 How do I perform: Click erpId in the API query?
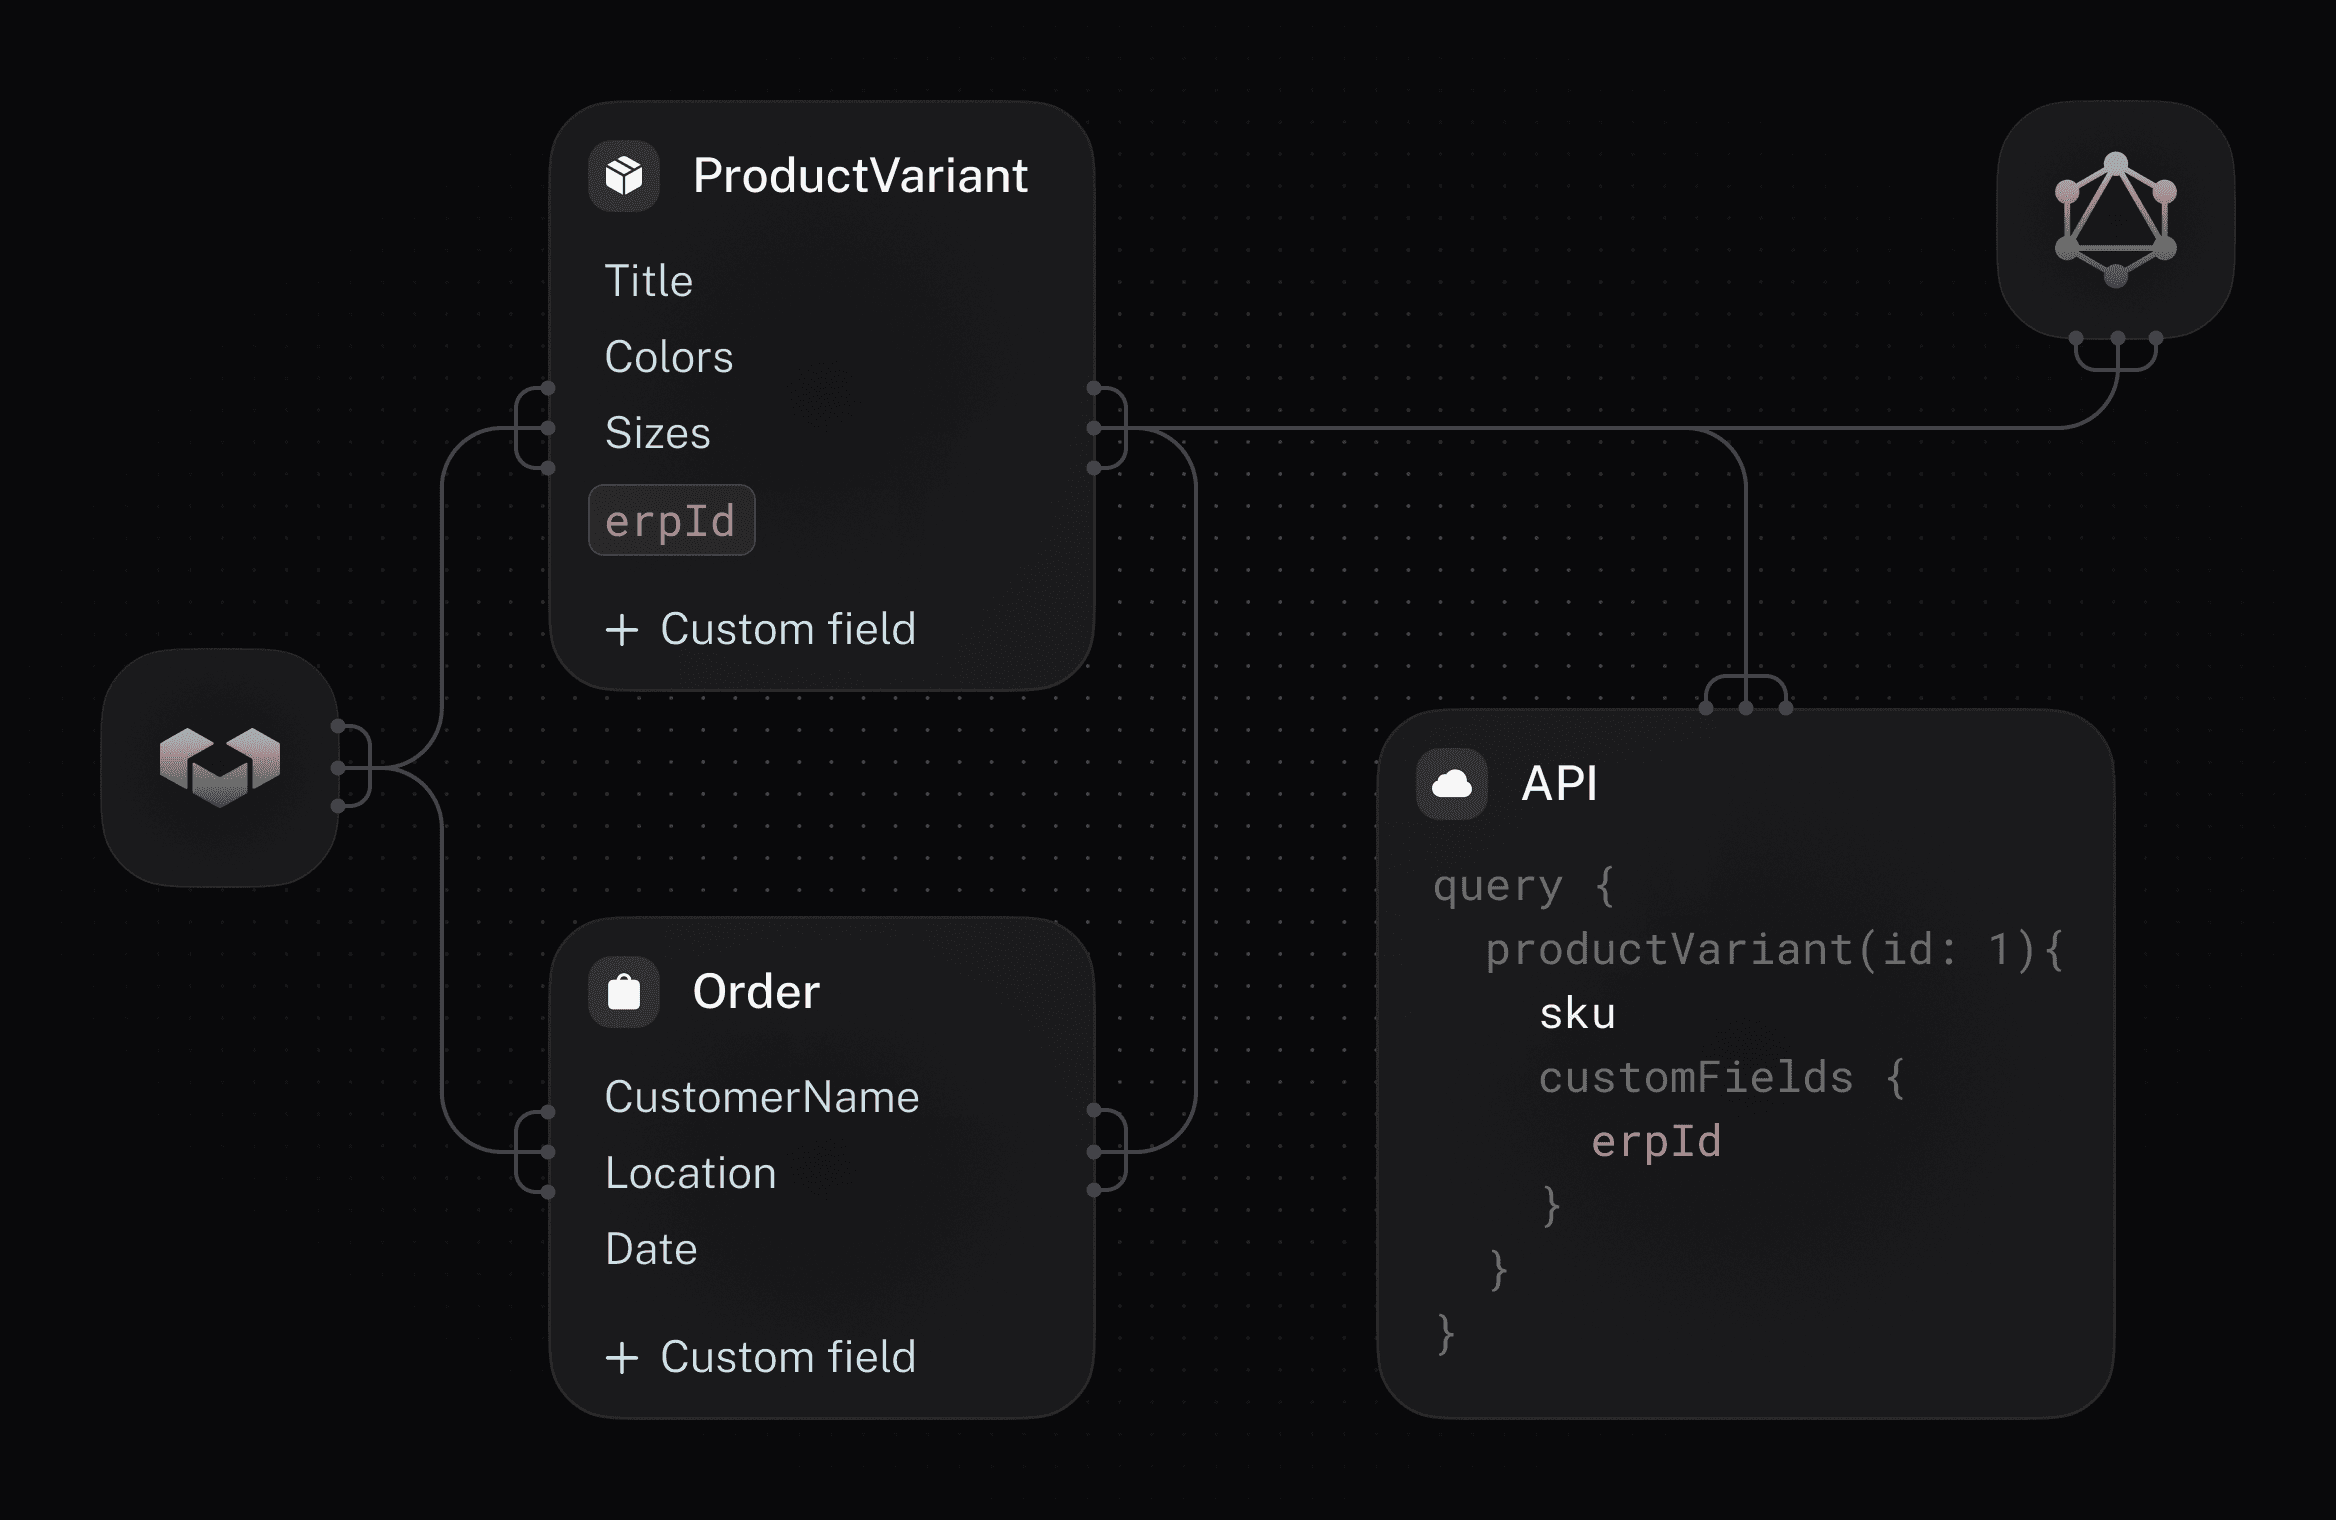[x=1656, y=1141]
